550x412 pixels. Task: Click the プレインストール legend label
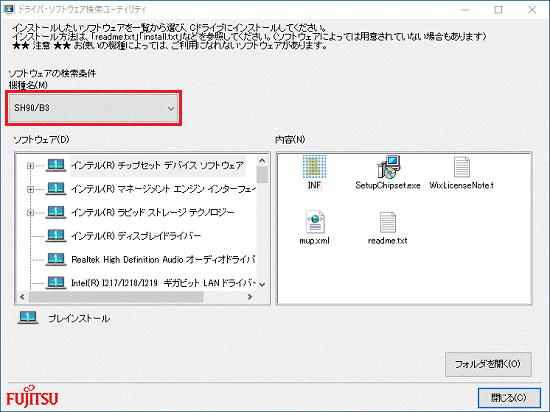79,318
